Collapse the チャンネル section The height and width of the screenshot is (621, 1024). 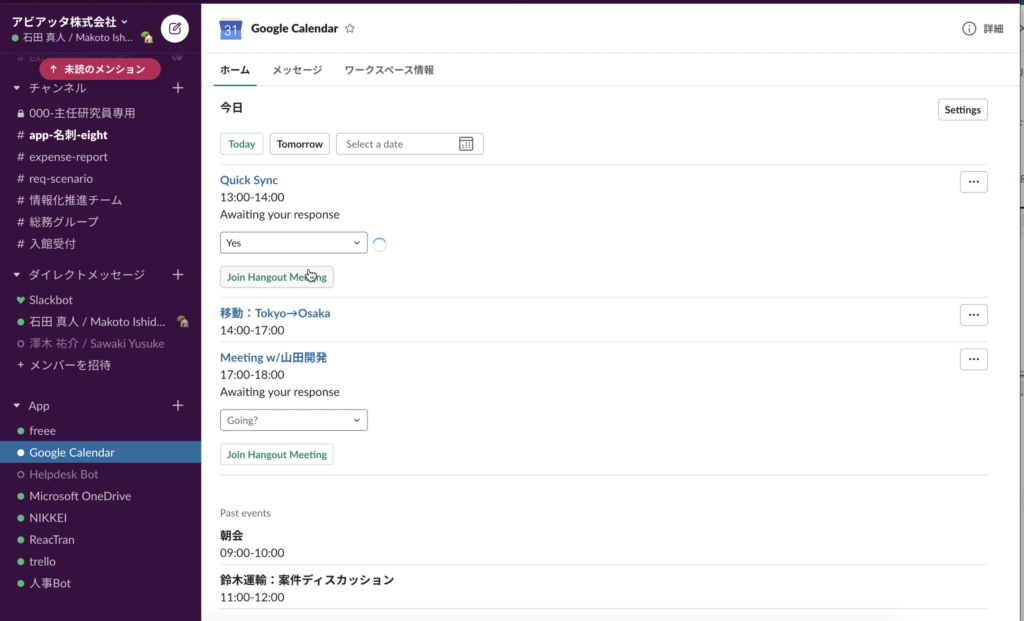click(x=17, y=88)
